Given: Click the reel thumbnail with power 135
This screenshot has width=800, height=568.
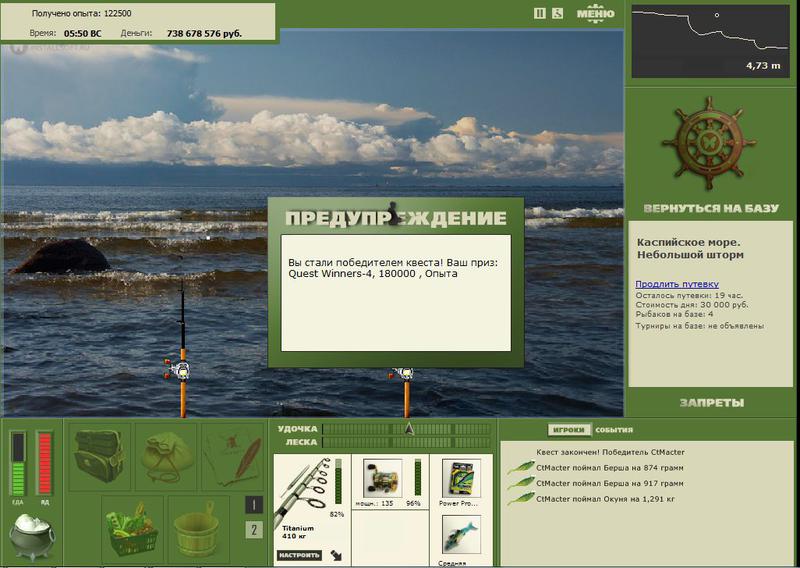Looking at the screenshot, I should 382,479.
